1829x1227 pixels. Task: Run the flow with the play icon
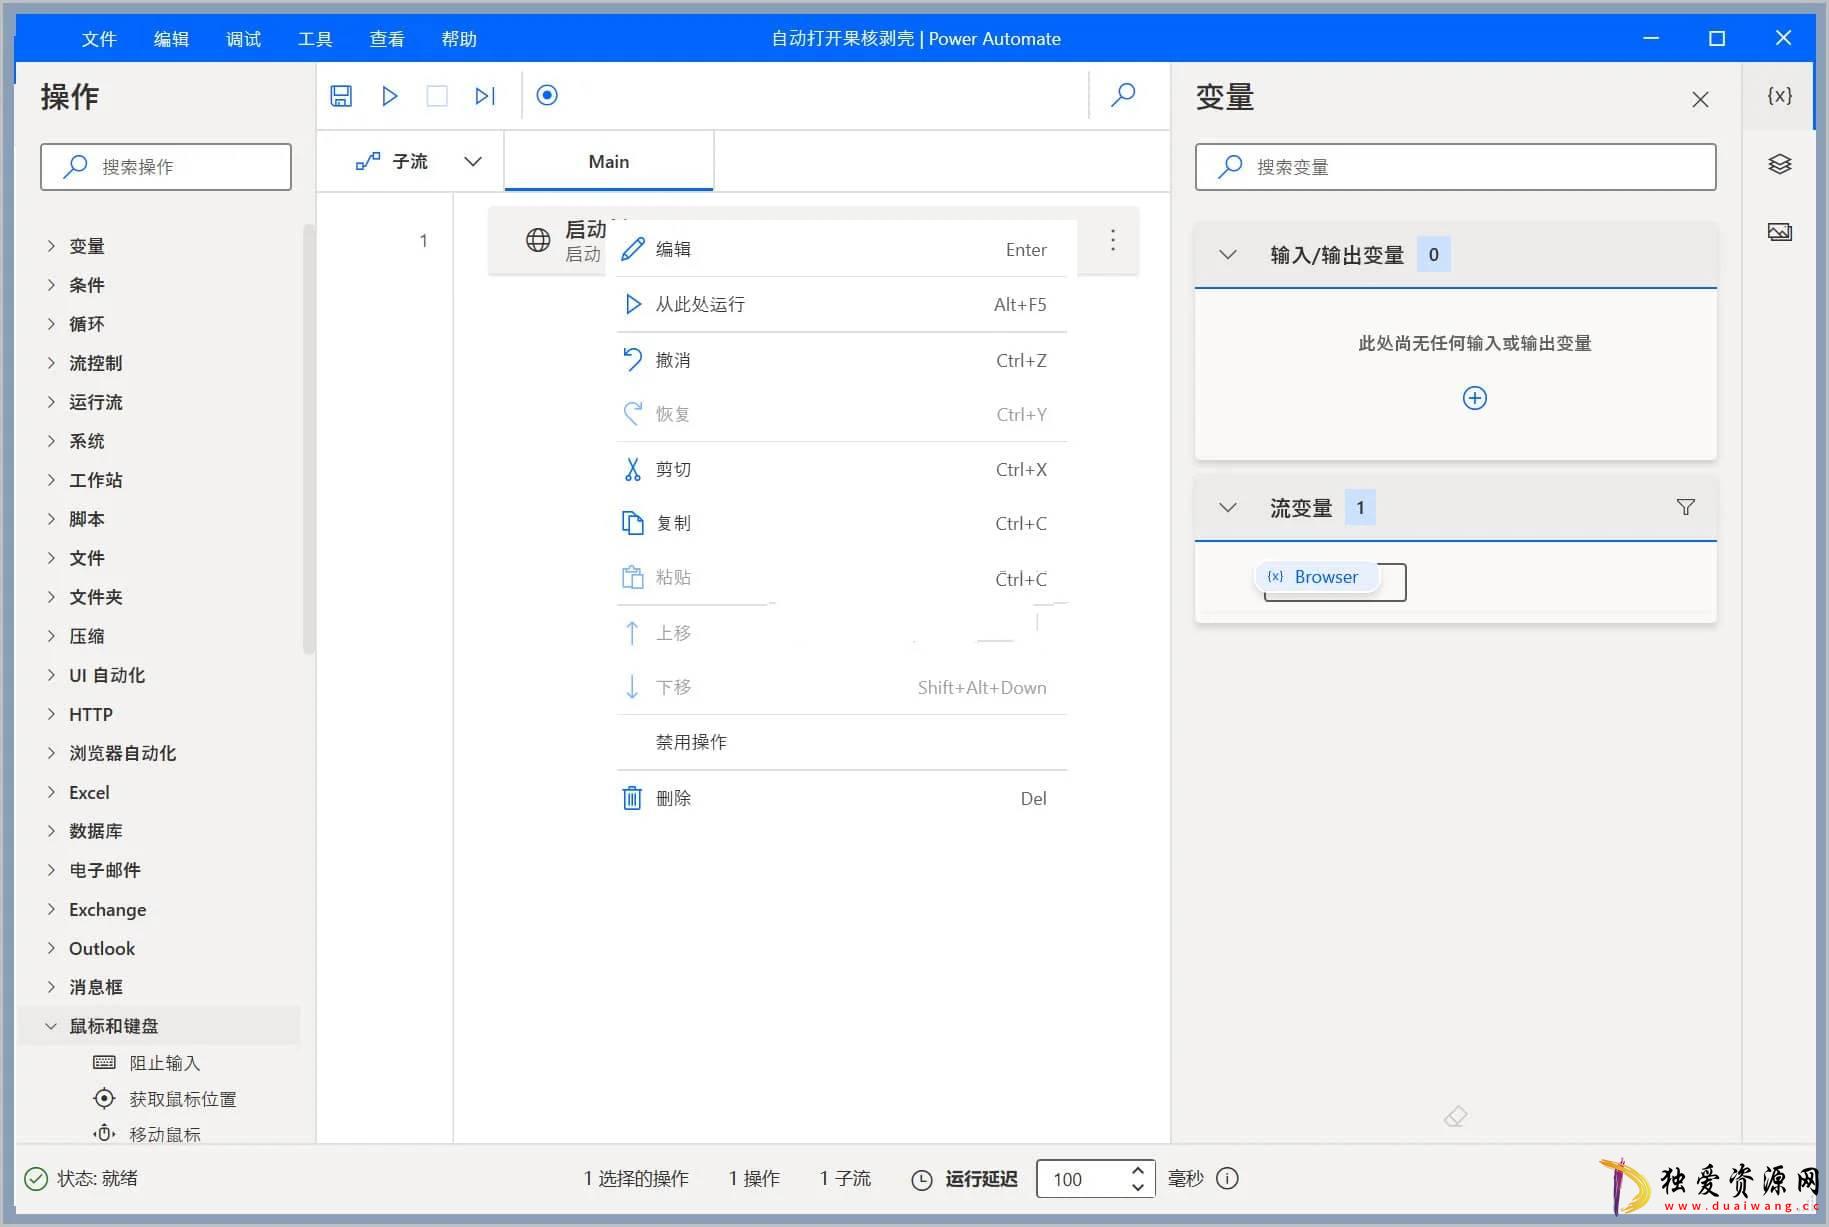pyautogui.click(x=390, y=95)
